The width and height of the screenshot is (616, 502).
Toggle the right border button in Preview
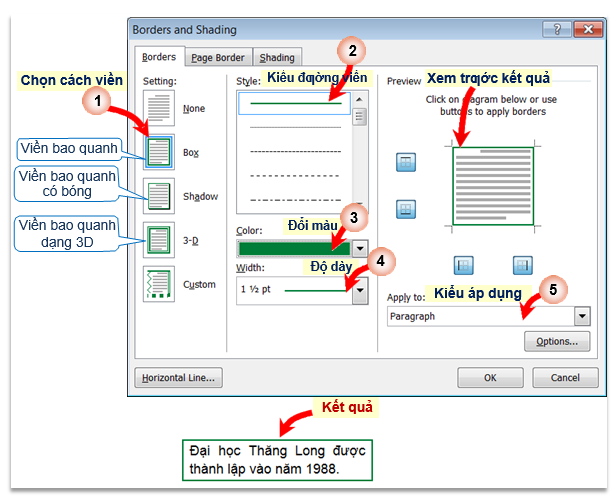(521, 265)
